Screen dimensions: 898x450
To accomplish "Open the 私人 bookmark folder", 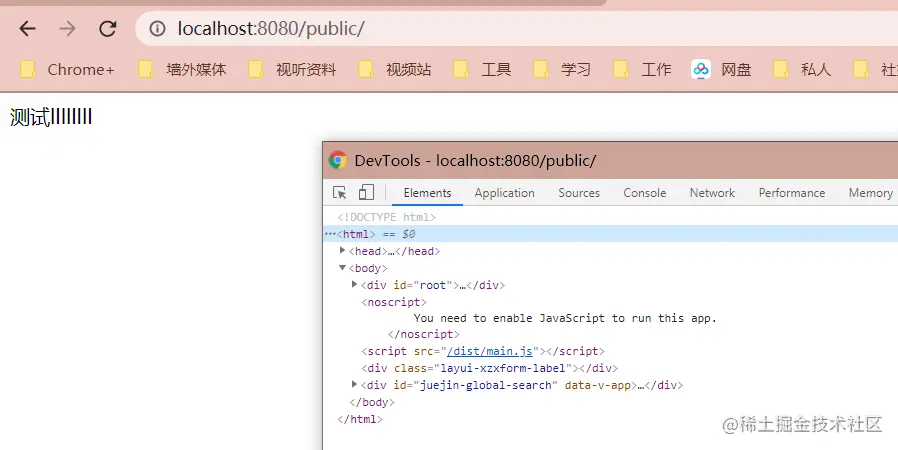I will pos(802,70).
